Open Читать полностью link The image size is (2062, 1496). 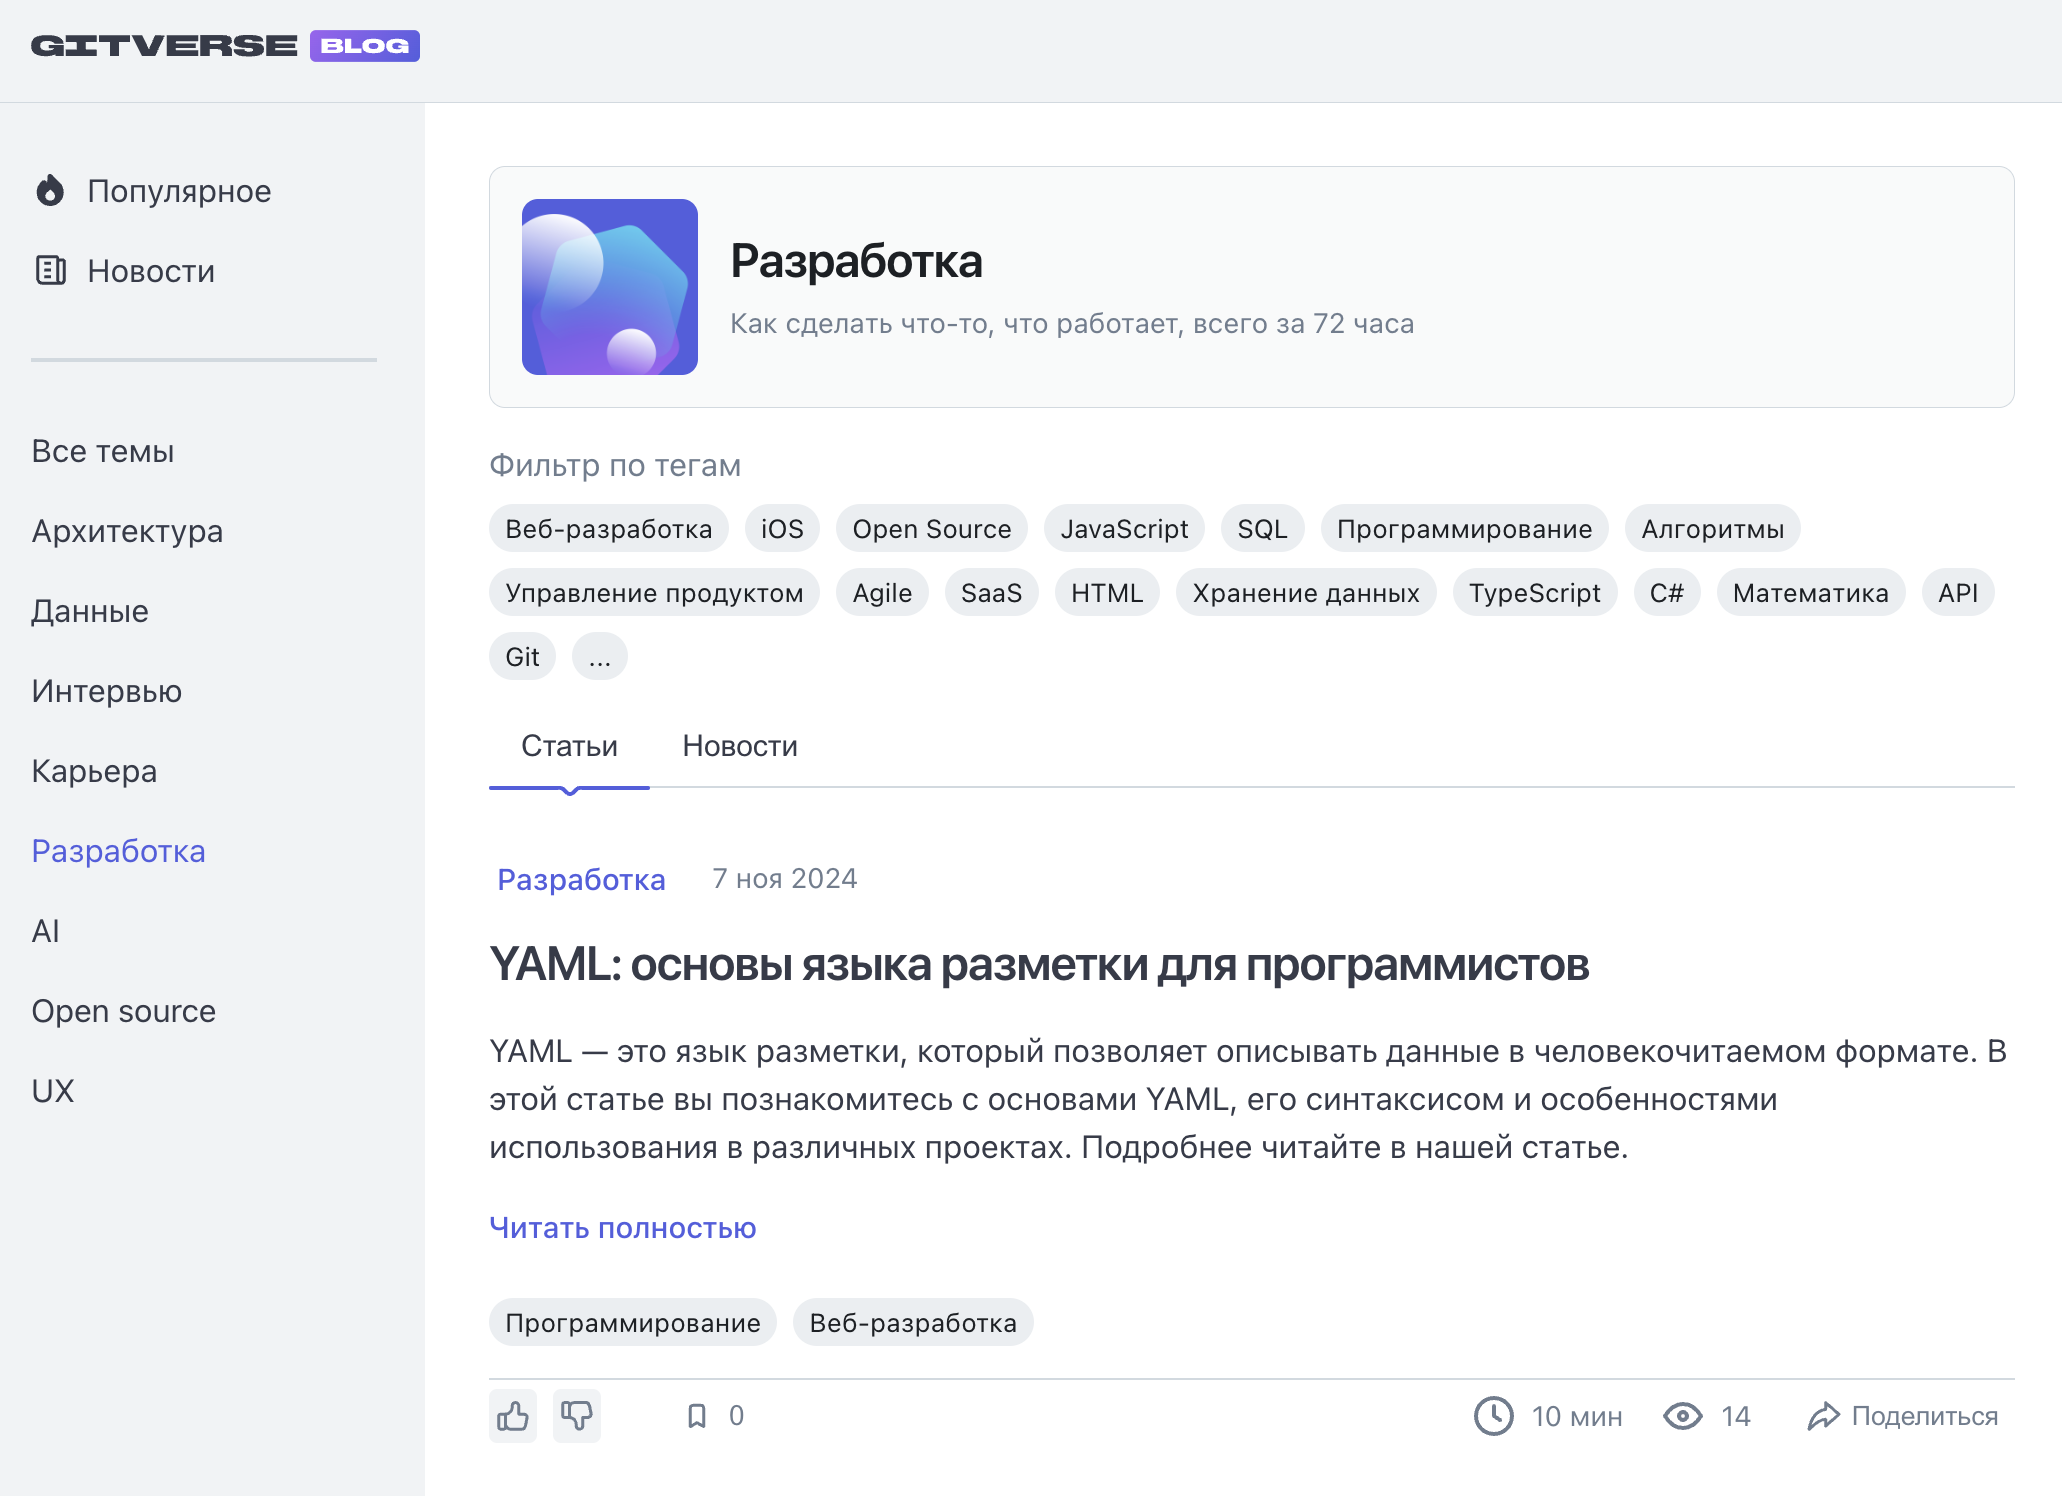[622, 1228]
